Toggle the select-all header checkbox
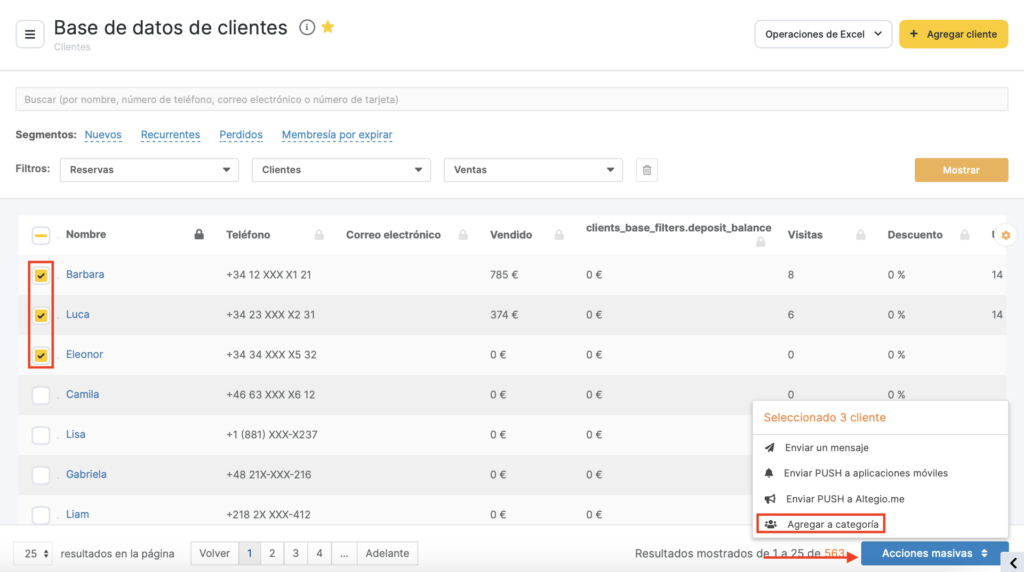This screenshot has width=1024, height=572. pyautogui.click(x=41, y=235)
